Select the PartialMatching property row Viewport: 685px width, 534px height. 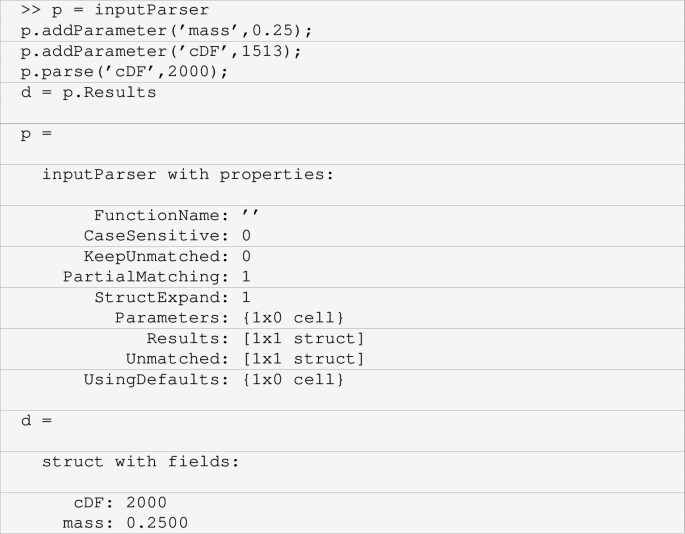pyautogui.click(x=156, y=277)
